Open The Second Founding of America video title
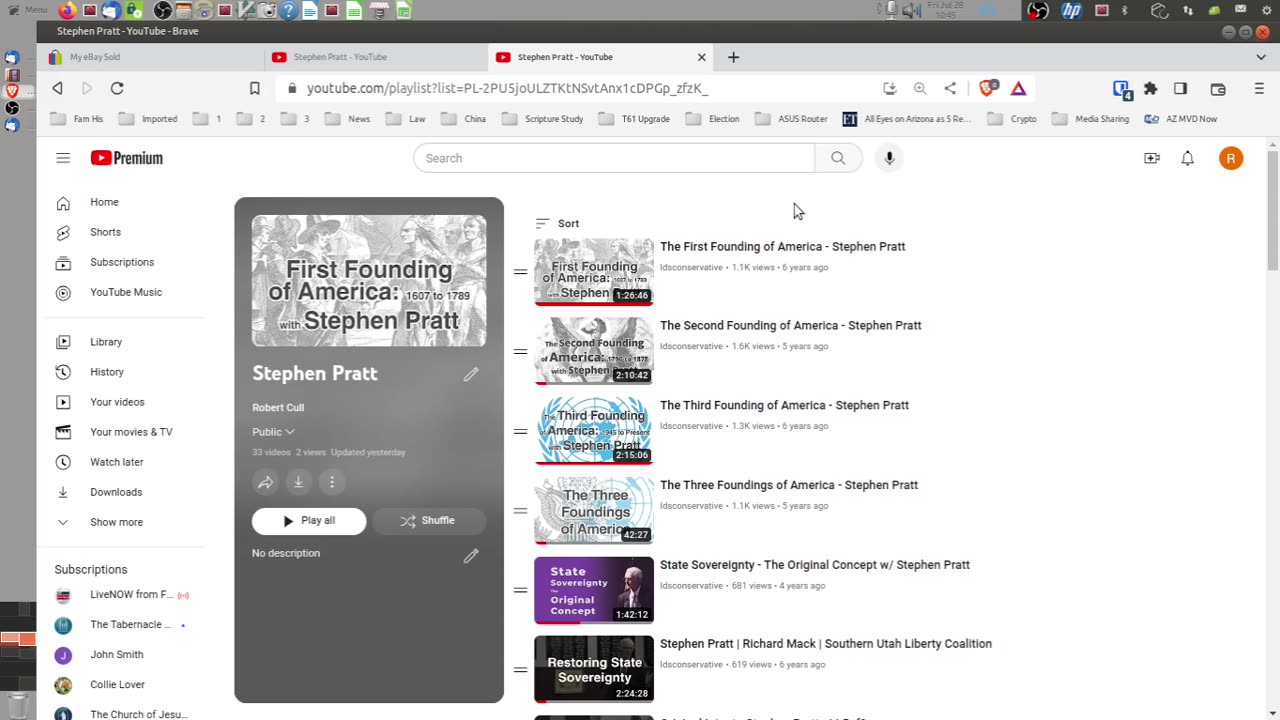The image size is (1280, 720). (790, 326)
